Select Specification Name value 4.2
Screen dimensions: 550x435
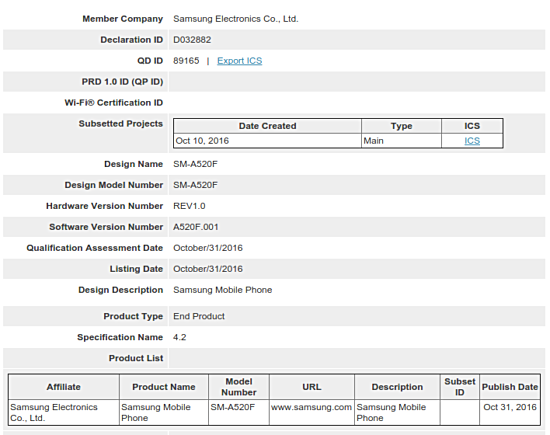point(180,337)
